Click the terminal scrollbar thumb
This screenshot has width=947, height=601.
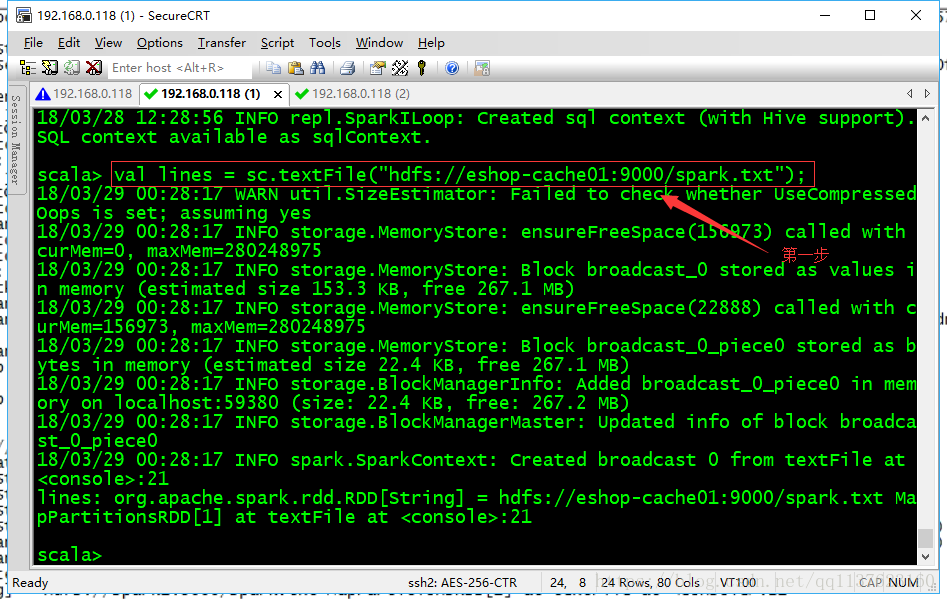point(925,538)
